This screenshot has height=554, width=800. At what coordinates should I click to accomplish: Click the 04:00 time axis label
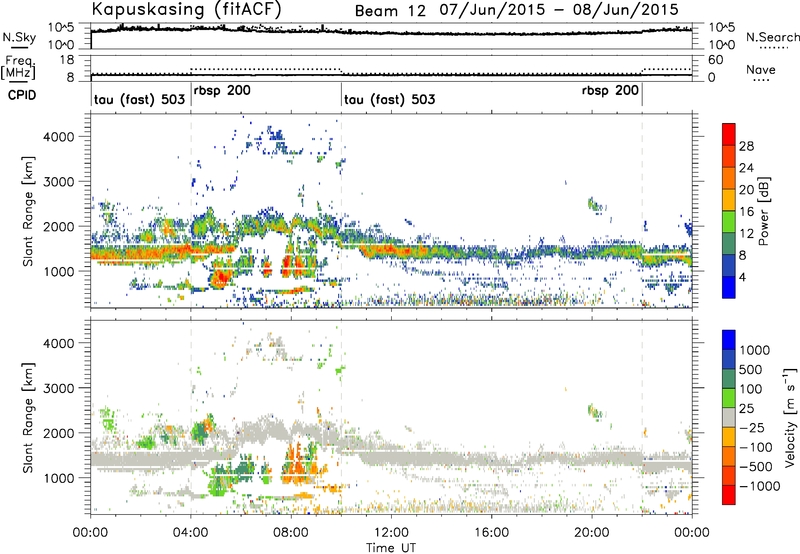click(x=191, y=533)
